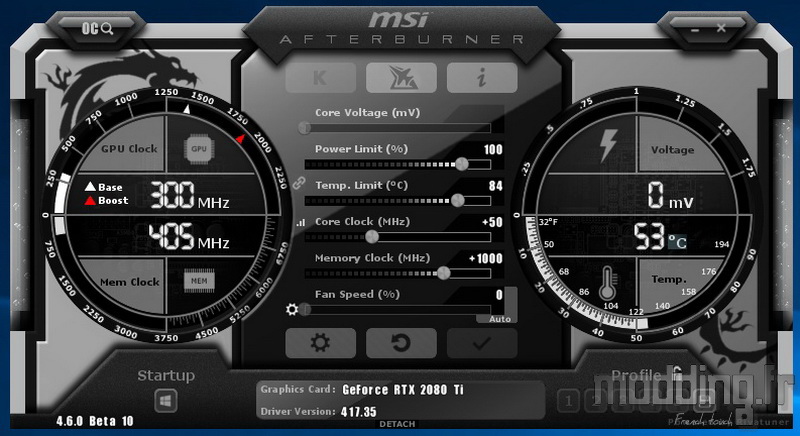800x436 pixels.
Task: Open the OC Scanner button
Action: point(97,29)
